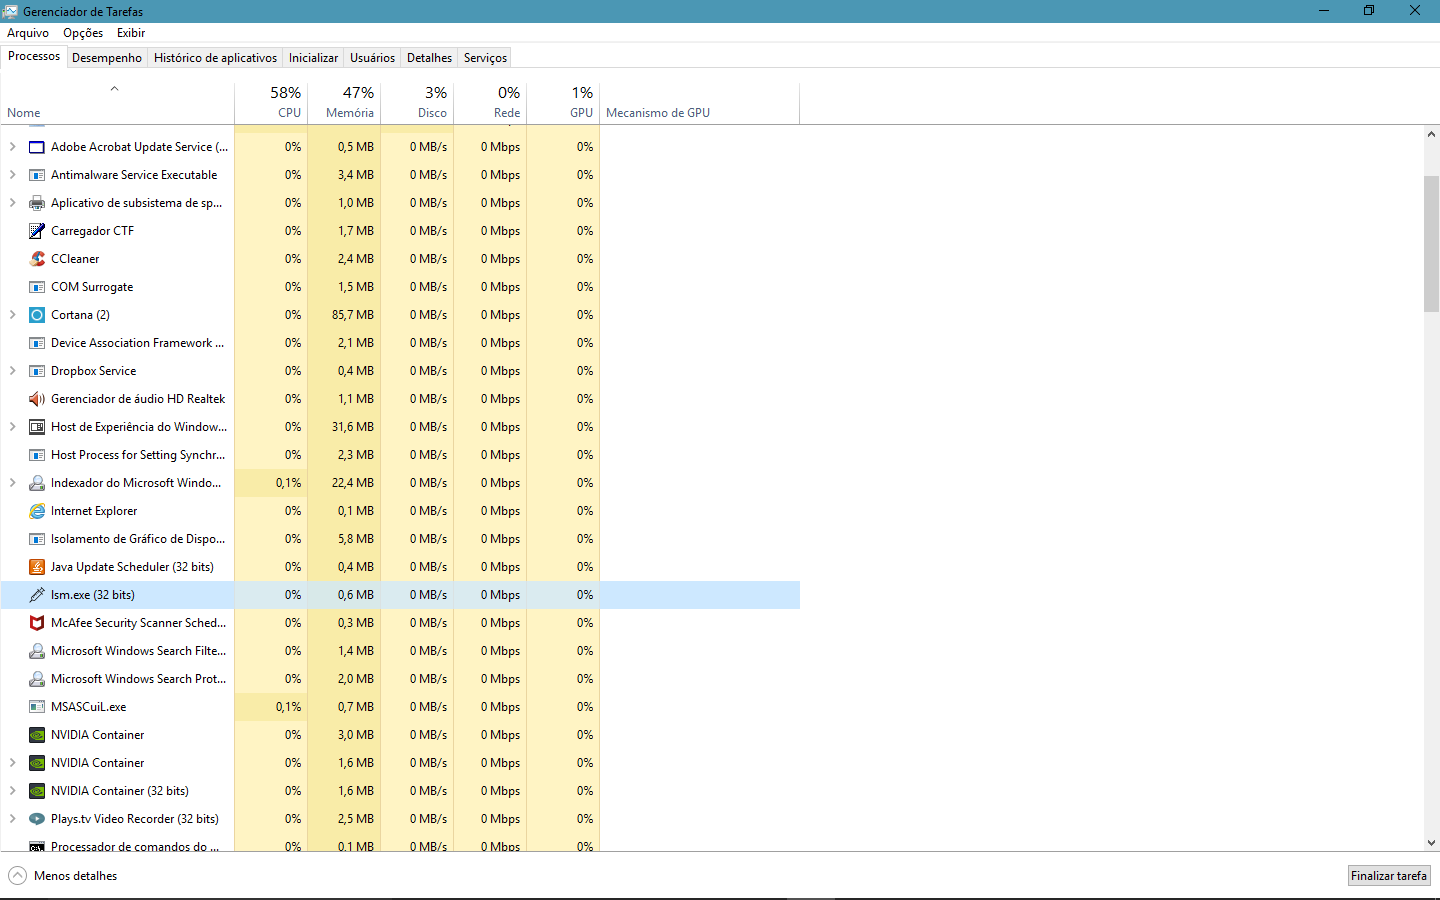1440x900 pixels.
Task: Click the Internet Explorer icon
Action: coord(37,511)
